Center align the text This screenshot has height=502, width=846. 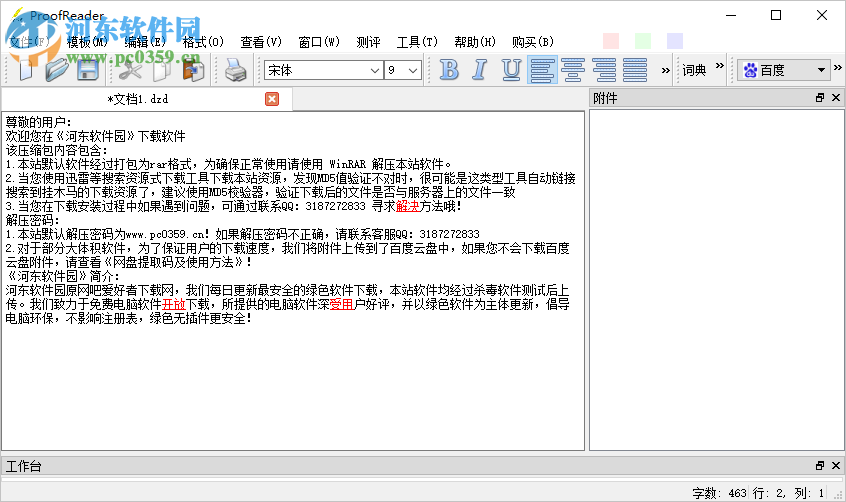[573, 70]
